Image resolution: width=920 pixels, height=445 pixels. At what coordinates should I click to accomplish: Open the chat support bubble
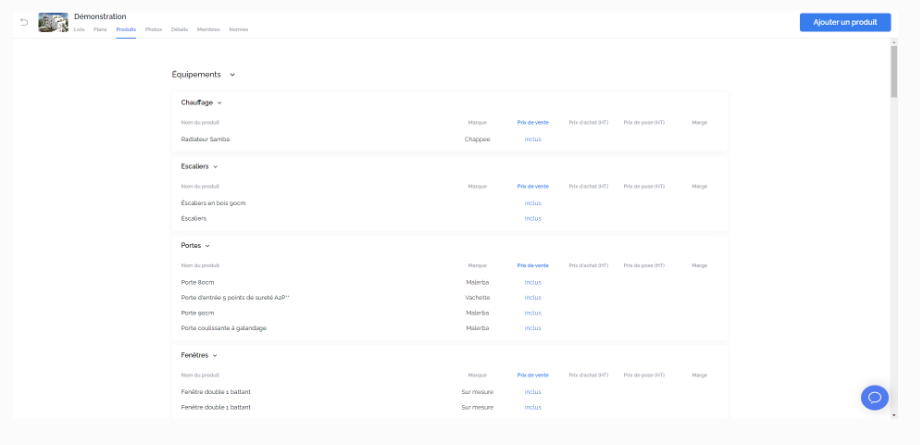point(874,397)
